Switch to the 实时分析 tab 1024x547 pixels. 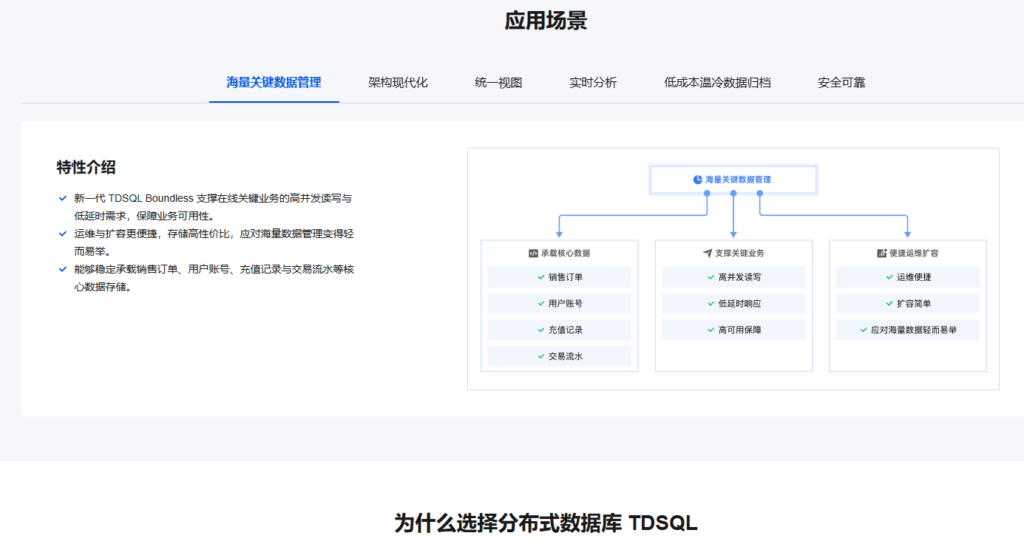pyautogui.click(x=593, y=83)
